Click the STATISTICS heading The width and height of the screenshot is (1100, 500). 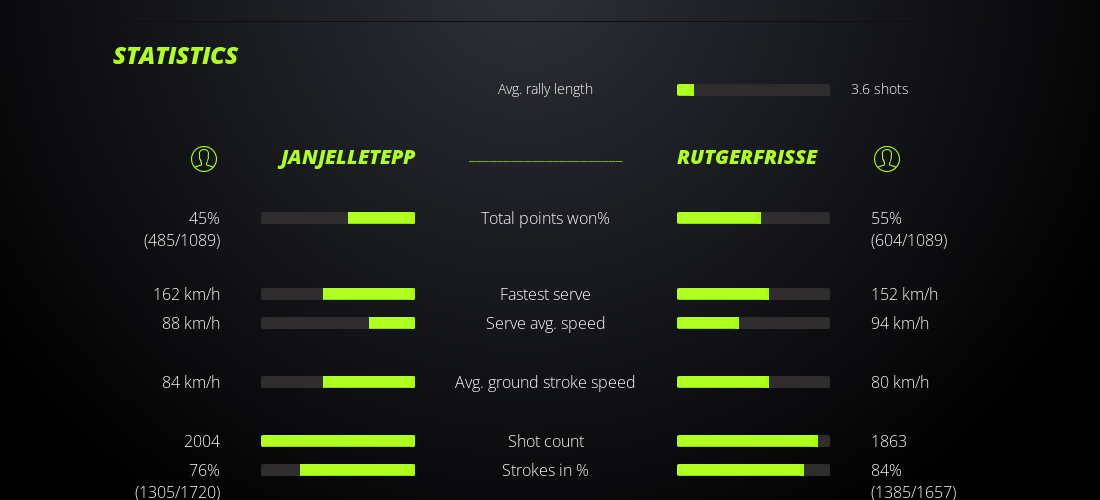click(175, 56)
